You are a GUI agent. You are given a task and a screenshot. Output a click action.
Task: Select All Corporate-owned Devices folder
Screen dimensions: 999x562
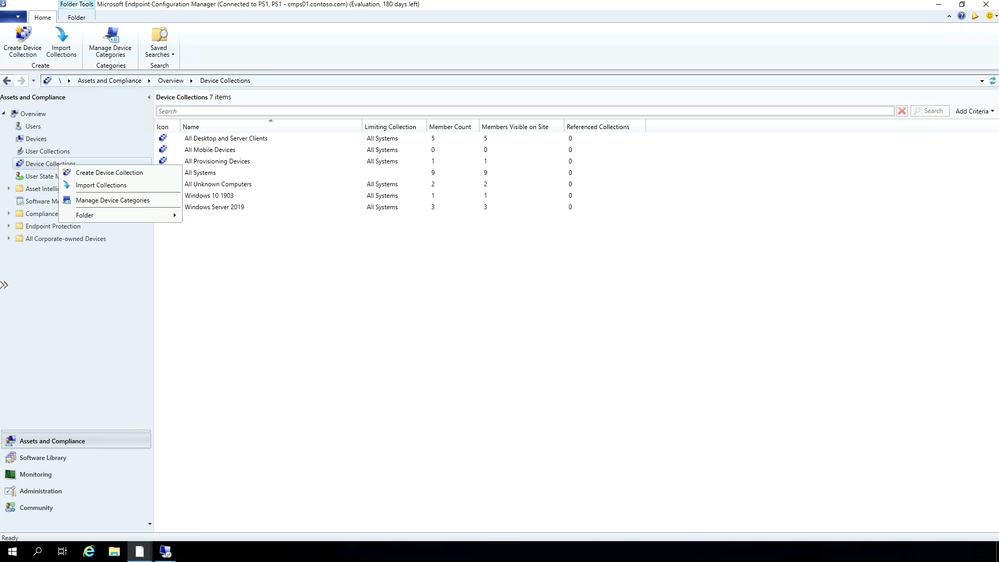click(x=65, y=239)
